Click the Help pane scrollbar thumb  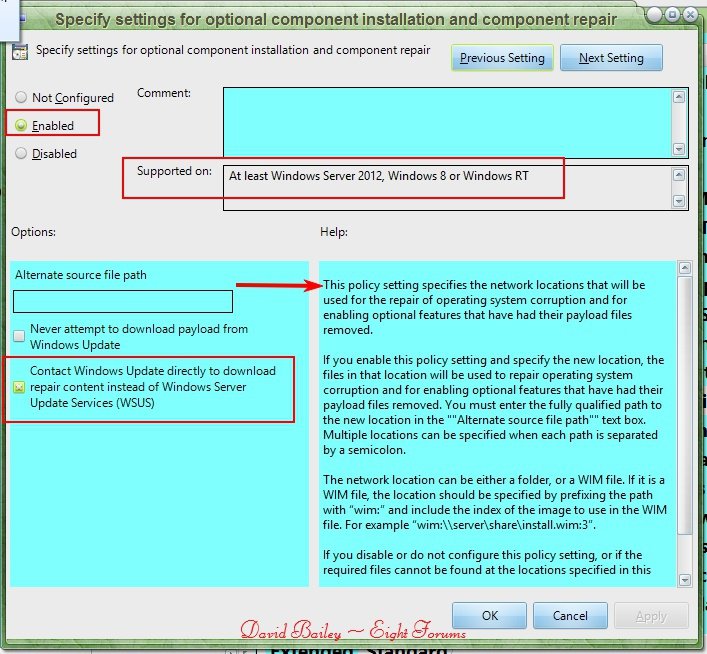pos(684,405)
